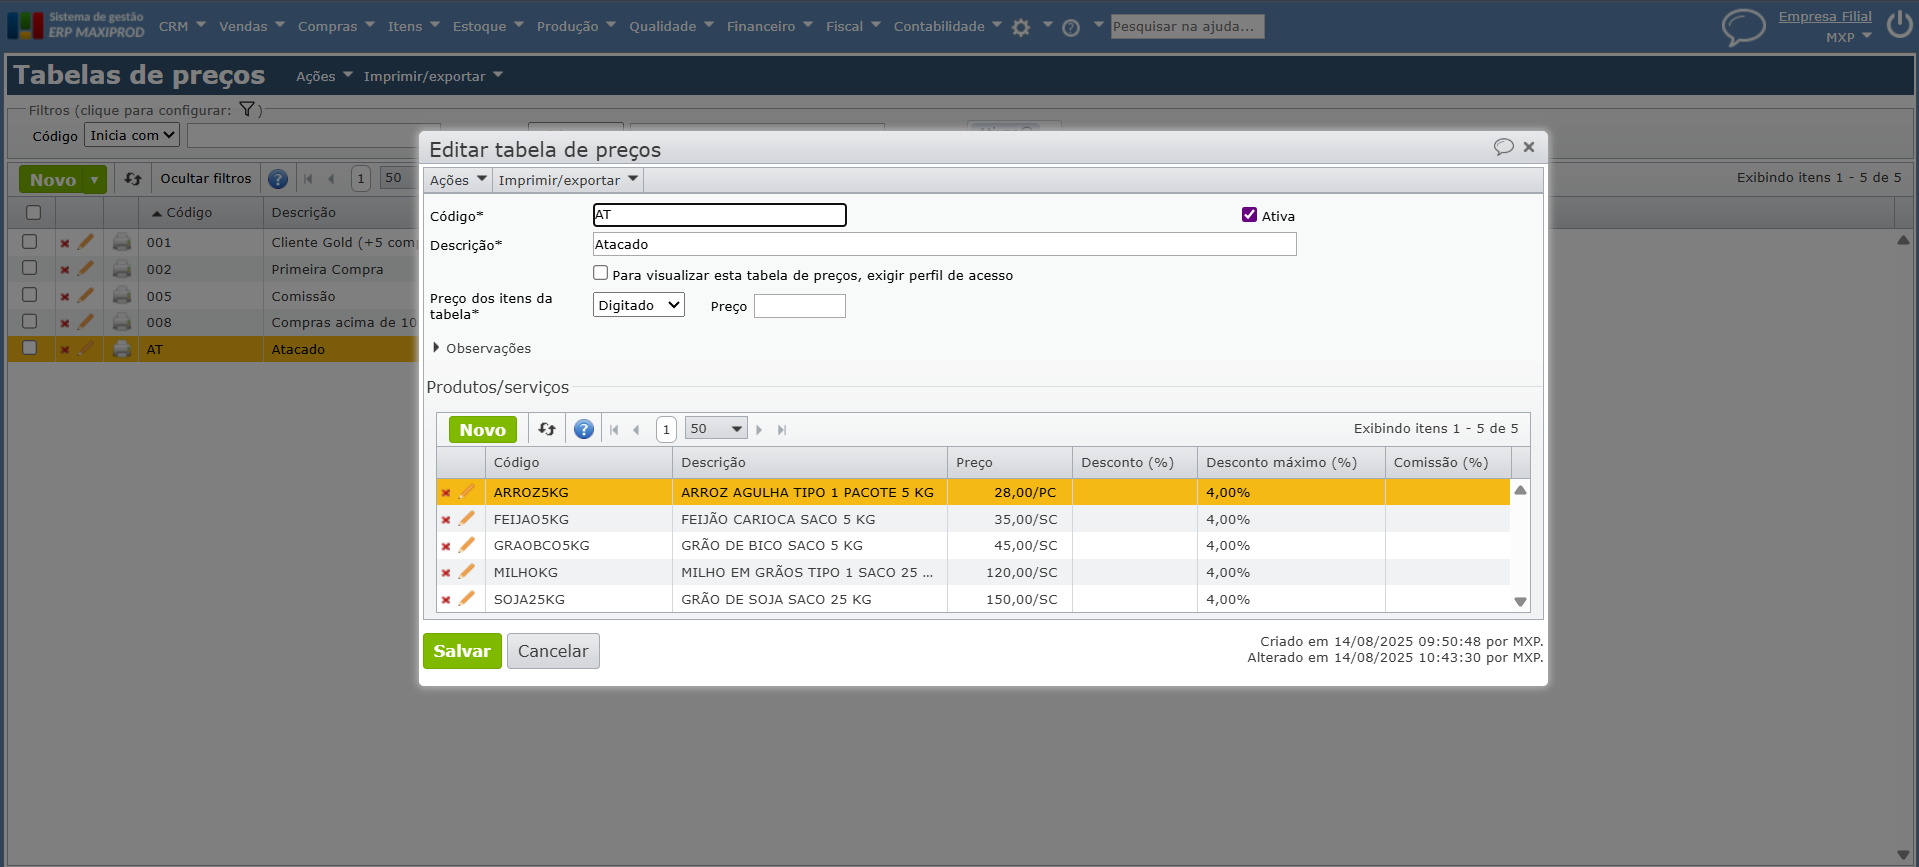Screen dimensions: 1919x867
Task: Open the Financeiro menu
Action: point(769,26)
